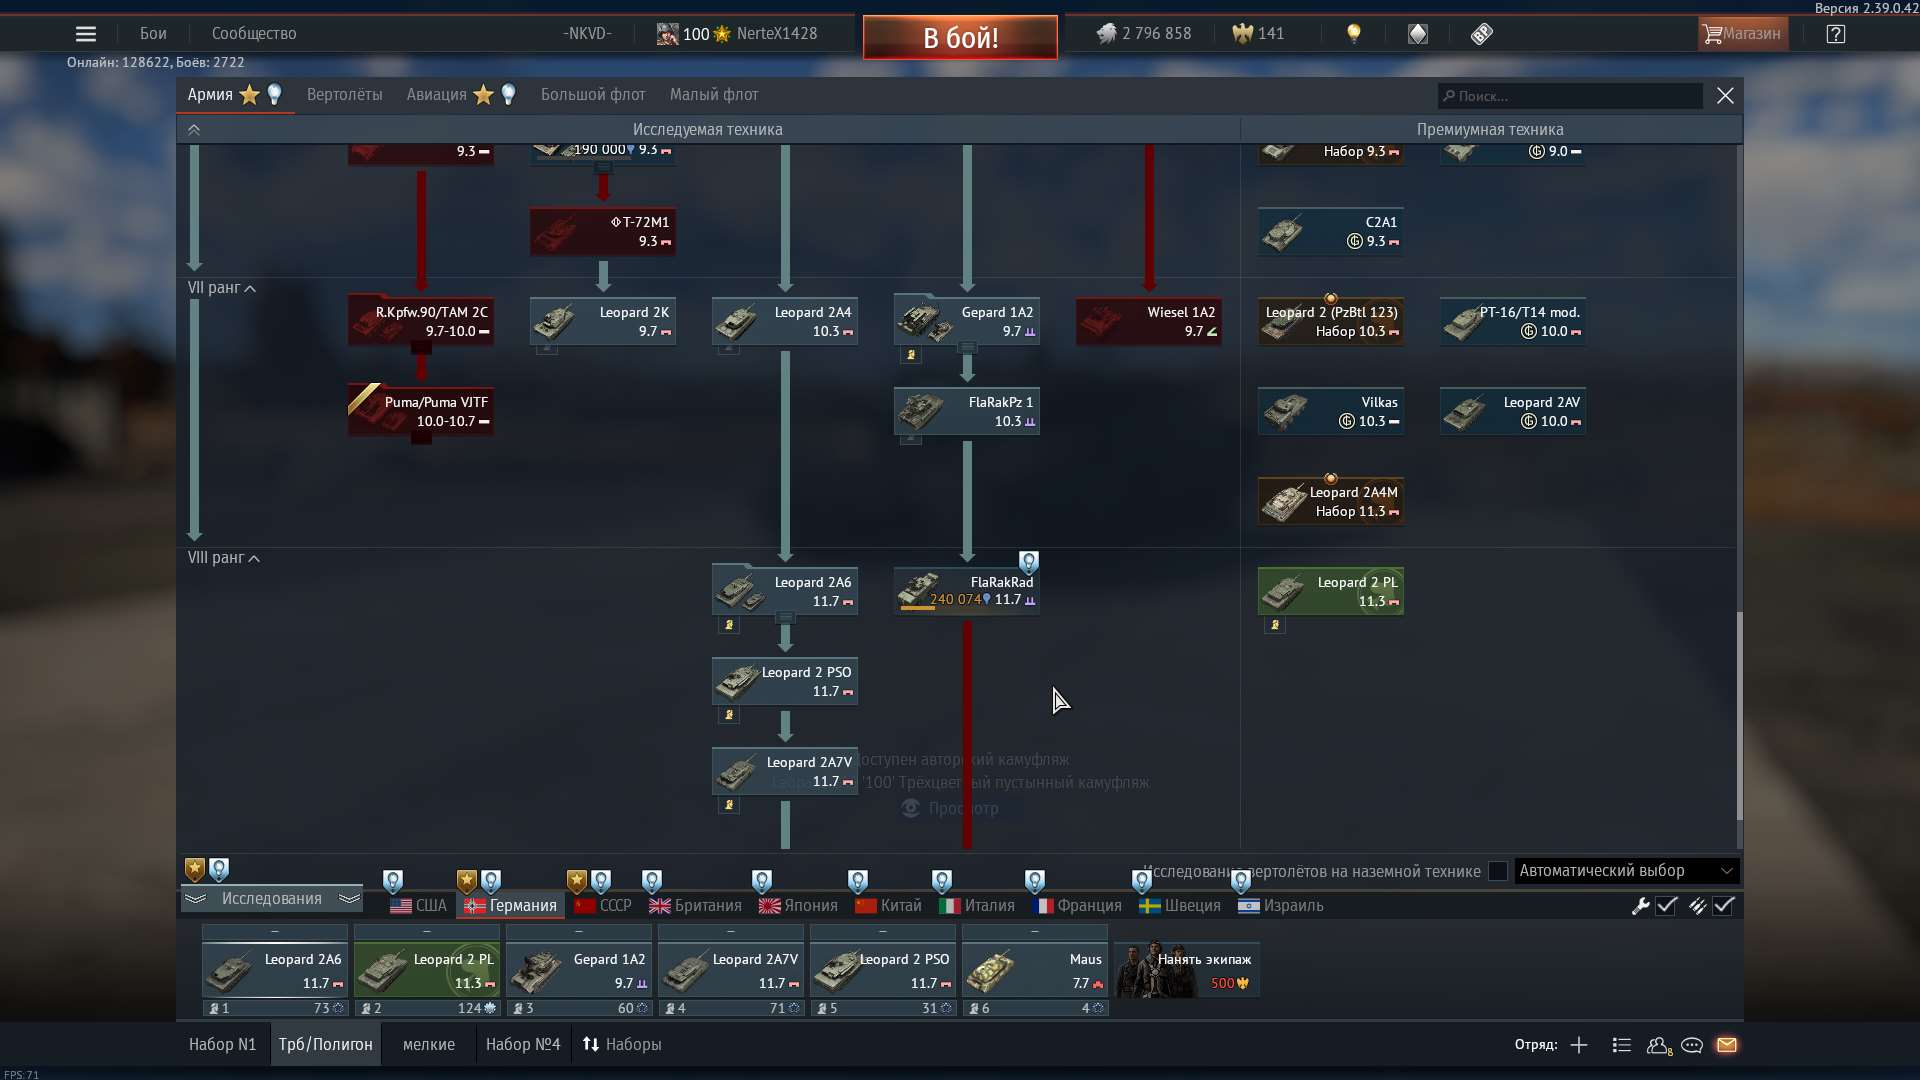Select Maus in crew slot 6
Viewport: 1920px width, 1080px height.
coord(1035,971)
